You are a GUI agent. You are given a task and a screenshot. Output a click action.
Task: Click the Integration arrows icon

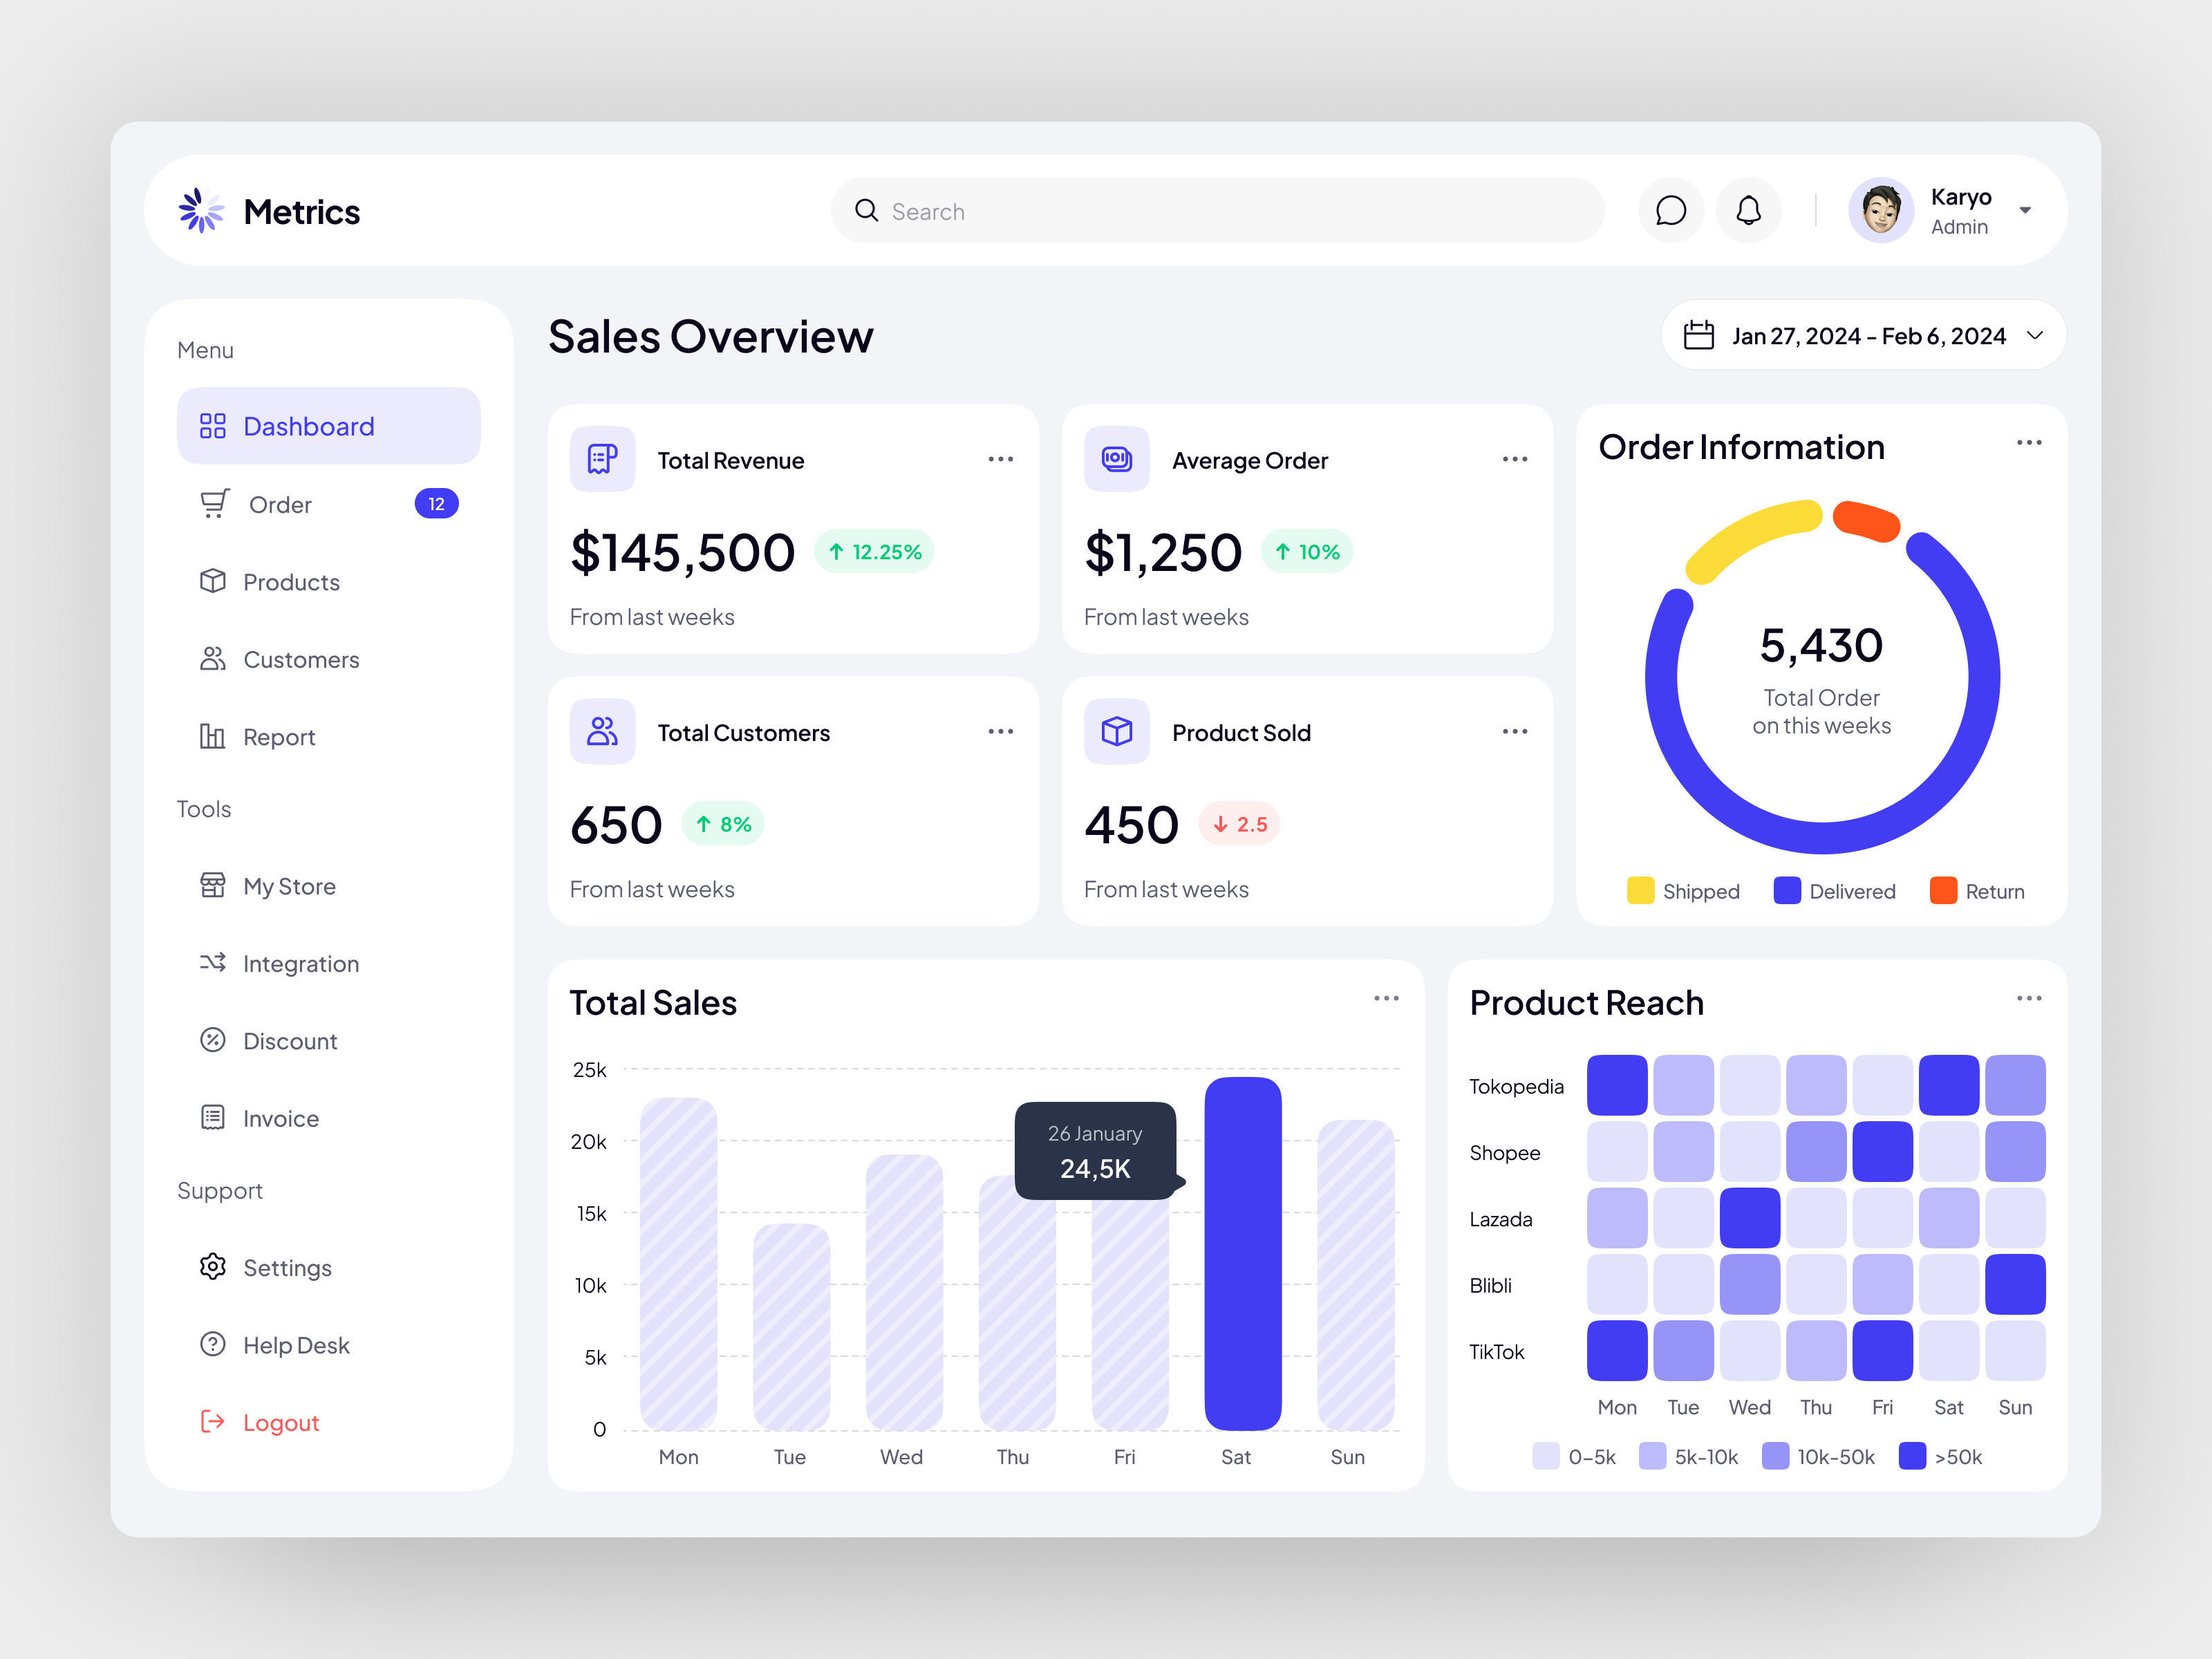coord(213,963)
